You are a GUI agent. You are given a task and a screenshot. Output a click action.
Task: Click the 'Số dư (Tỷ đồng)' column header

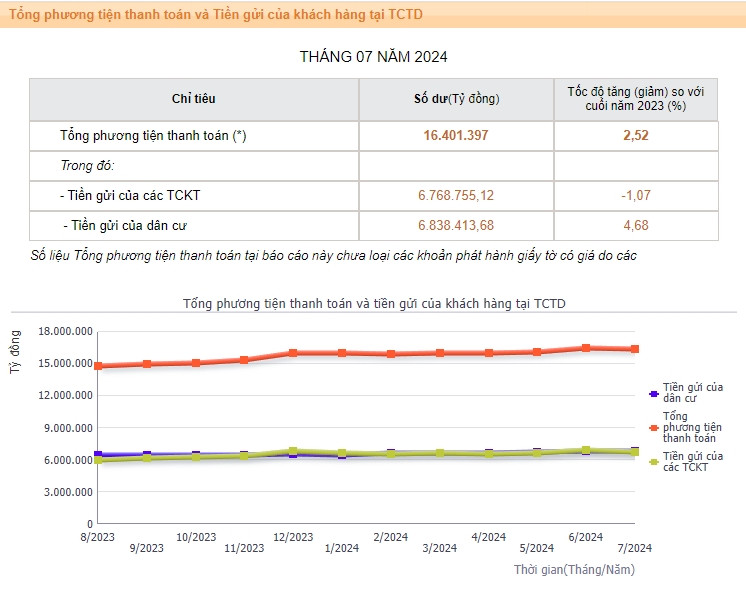pyautogui.click(x=456, y=99)
